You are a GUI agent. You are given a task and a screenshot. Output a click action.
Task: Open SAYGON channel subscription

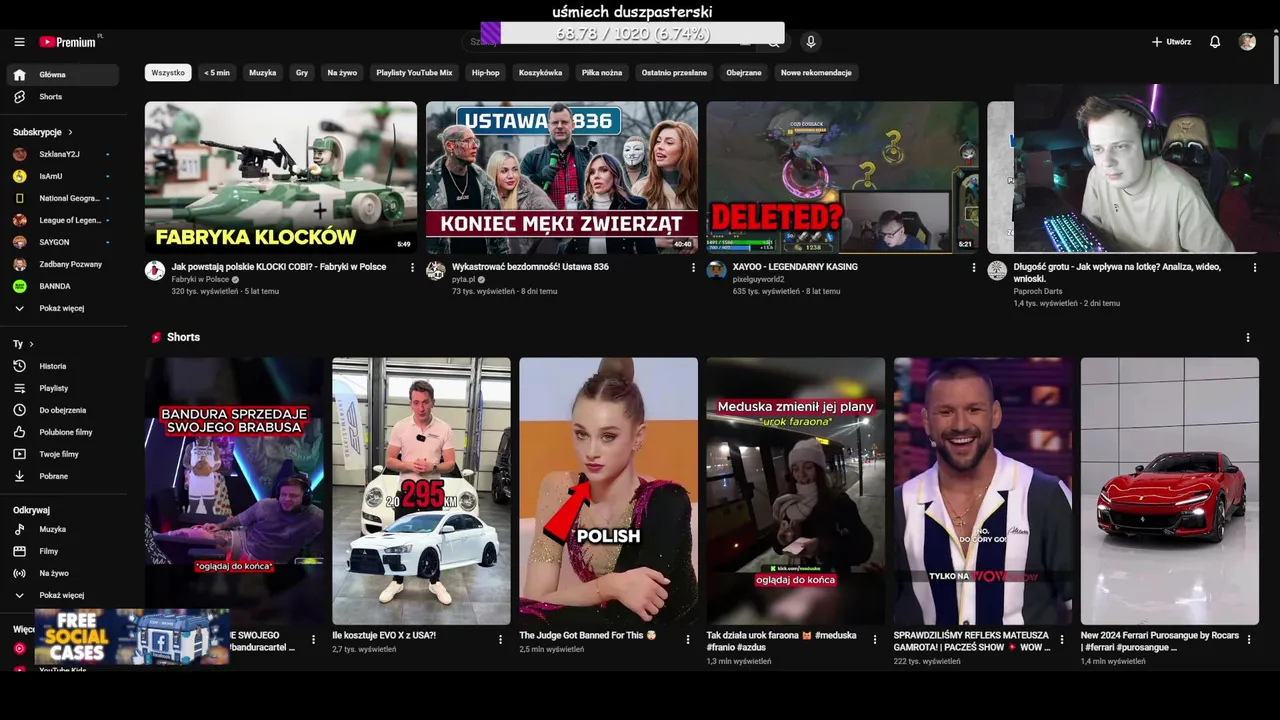(x=63, y=242)
